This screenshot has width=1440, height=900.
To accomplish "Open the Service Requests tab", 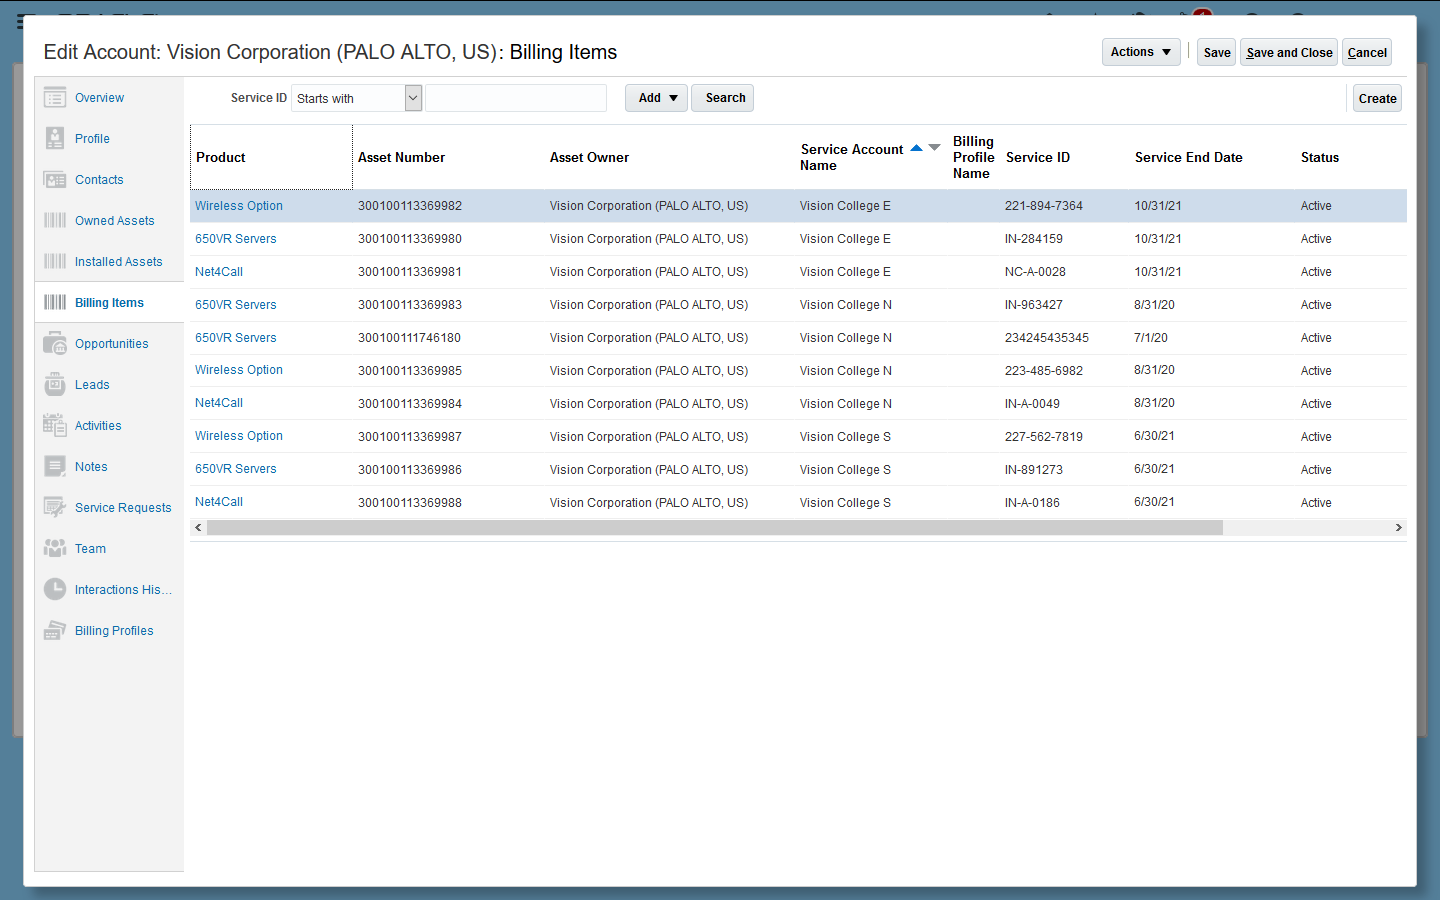I will [123, 508].
